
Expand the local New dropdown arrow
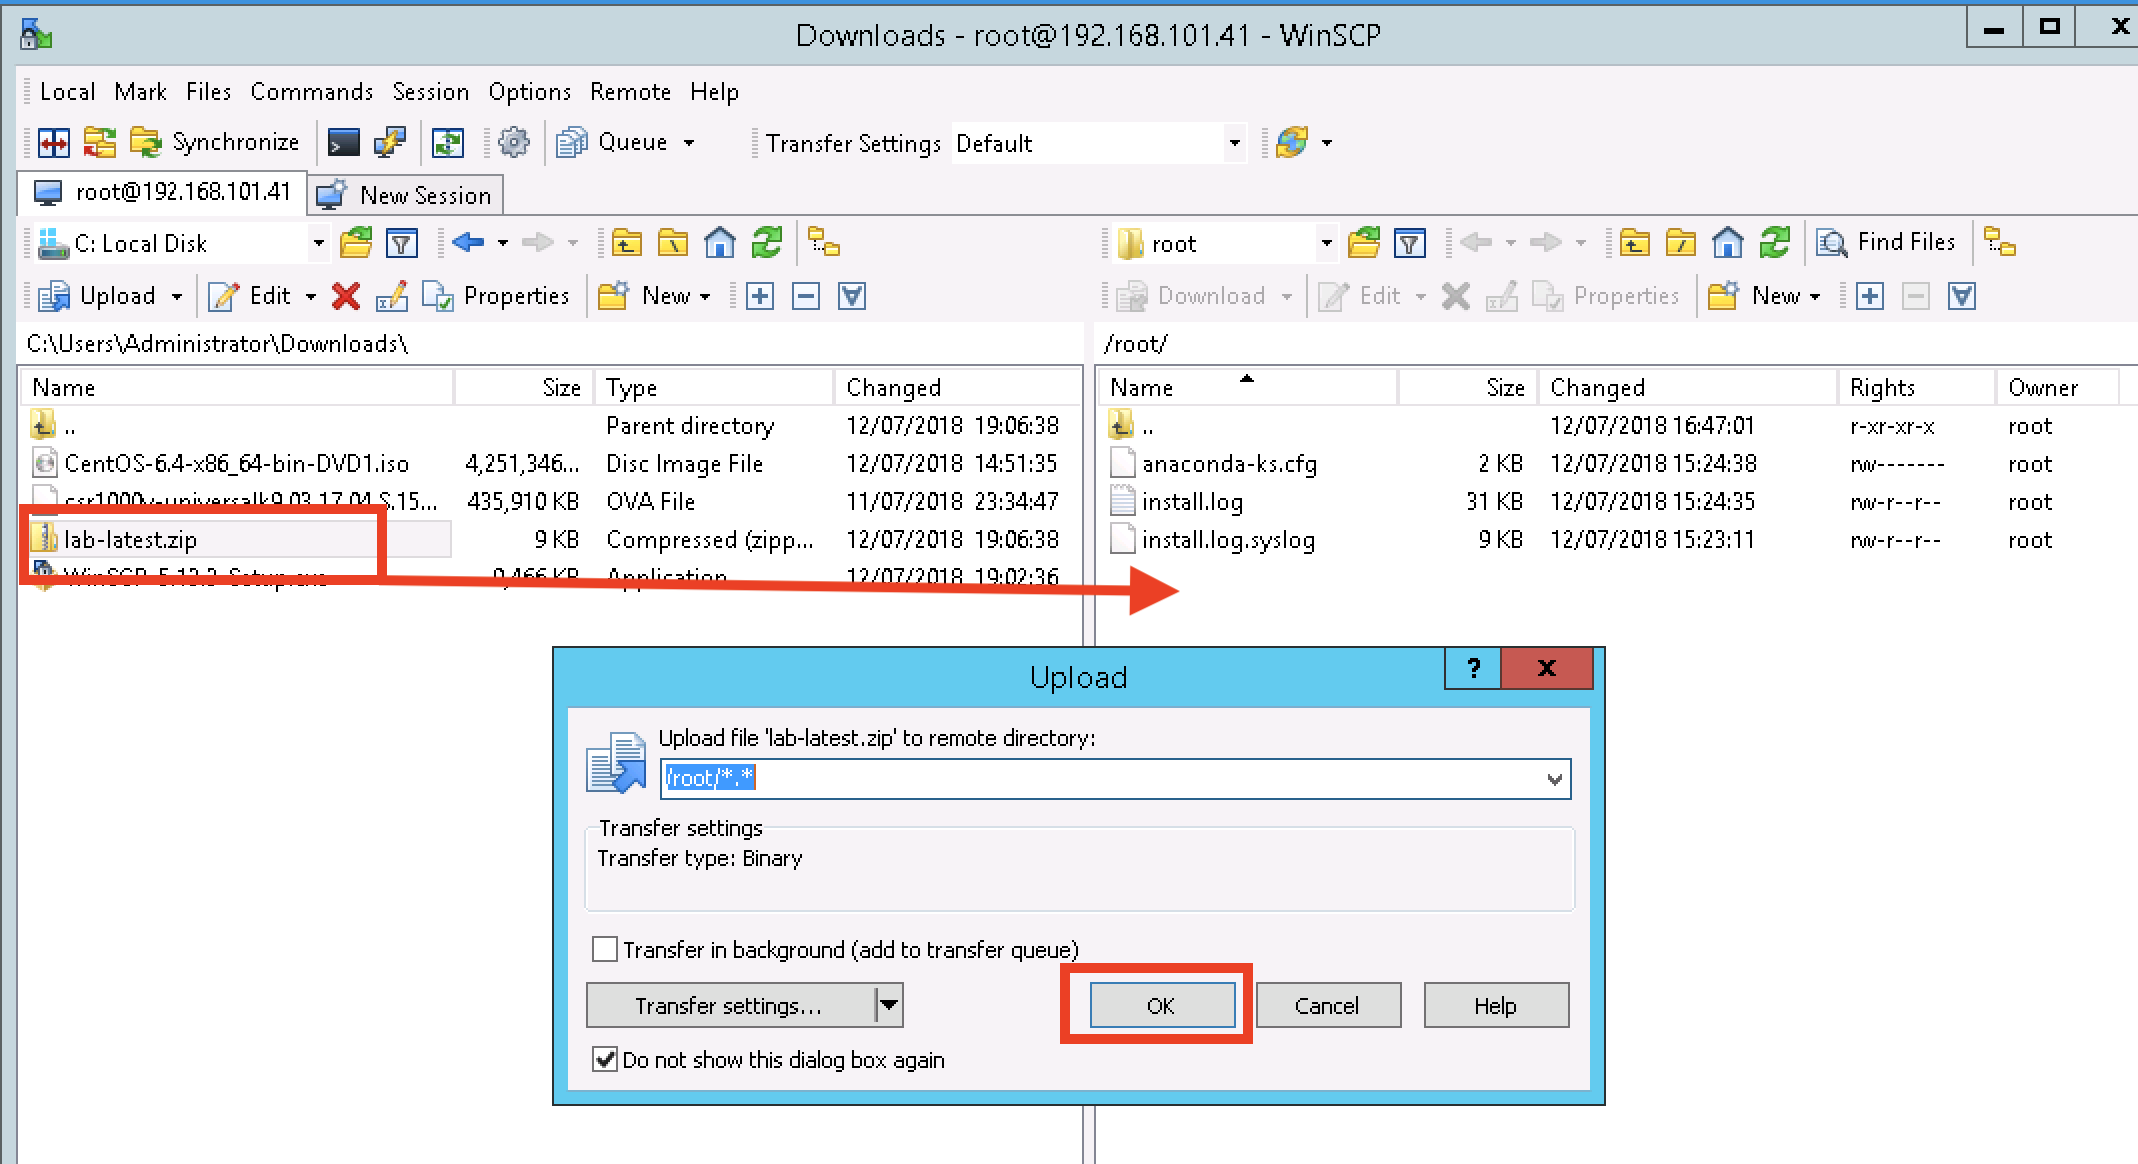[x=705, y=297]
